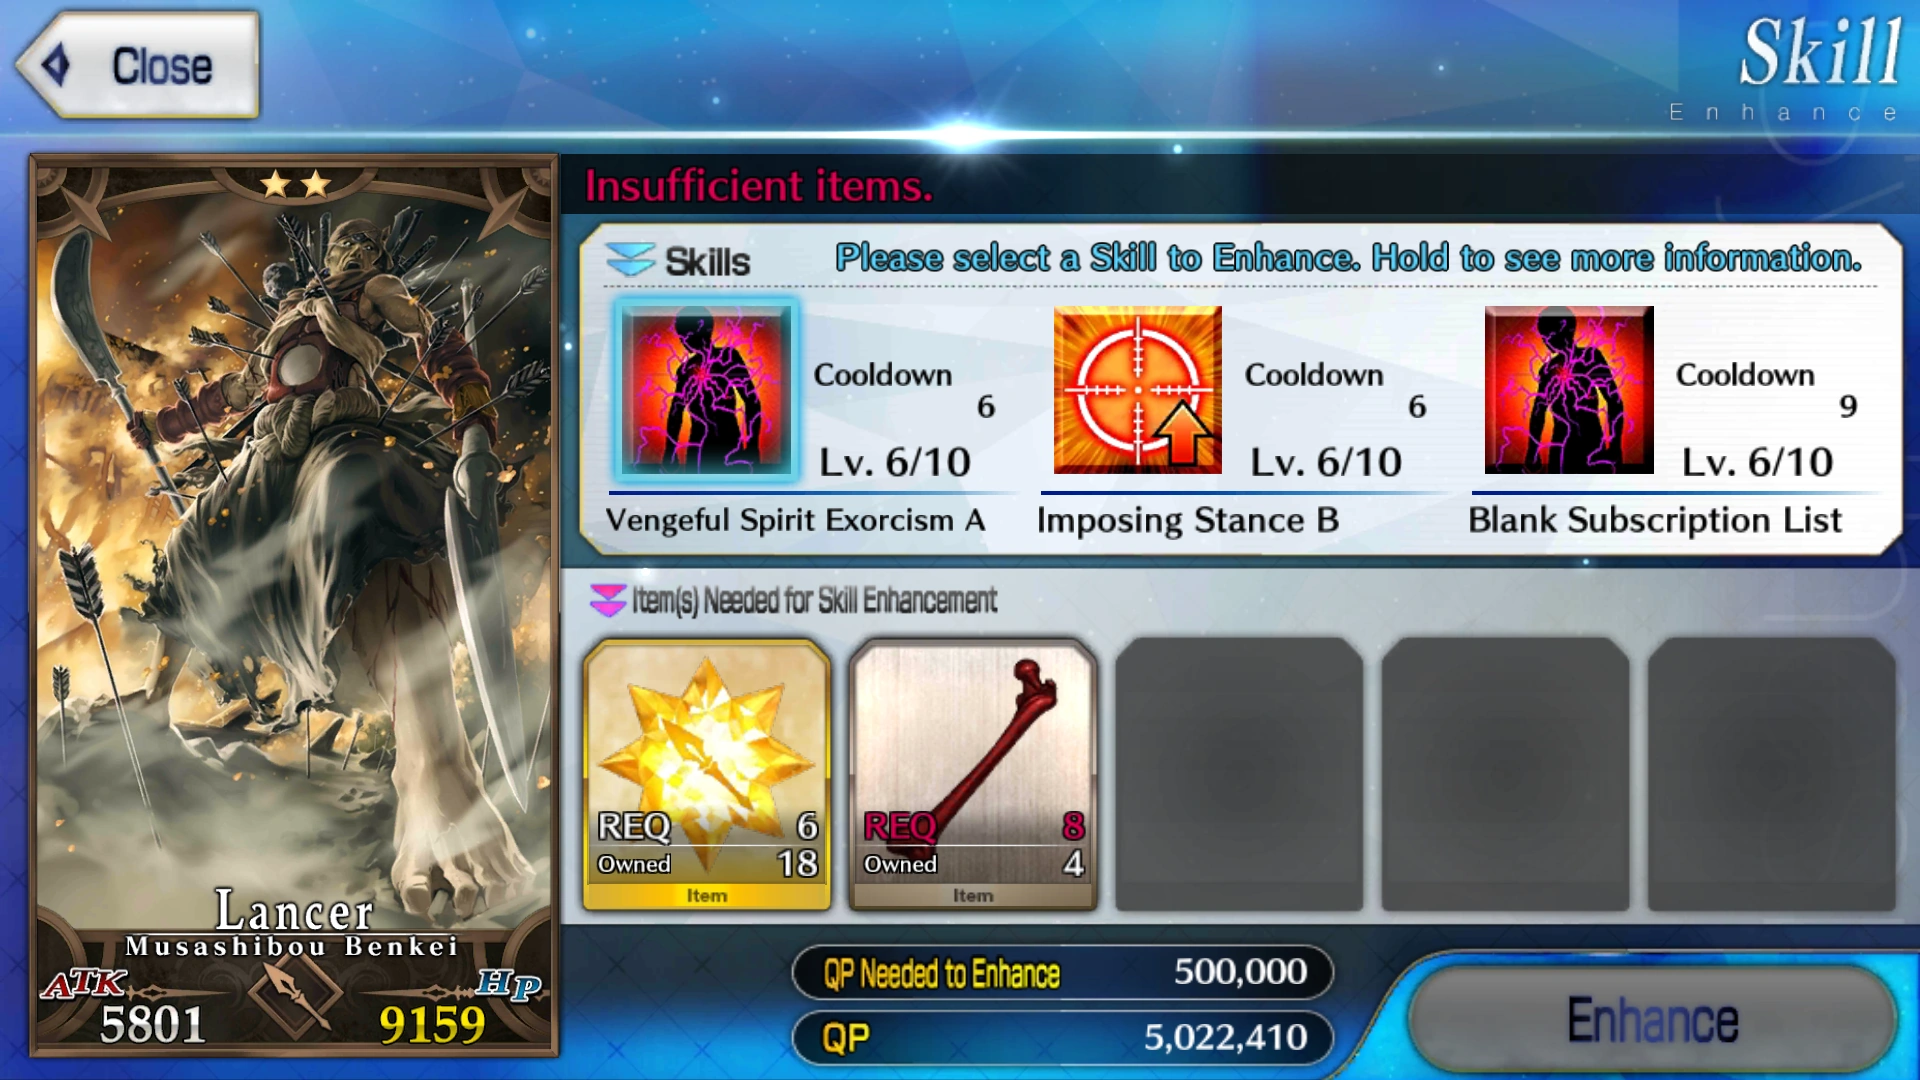1920x1080 pixels.
Task: Select the Vengeful Spirit Exorcism A label
Action: point(795,520)
